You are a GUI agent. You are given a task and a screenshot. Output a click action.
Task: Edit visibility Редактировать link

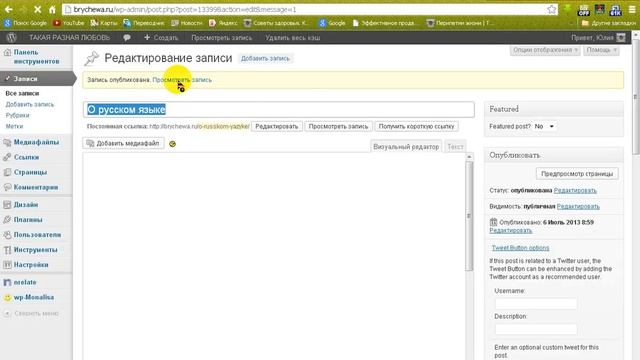(x=578, y=207)
